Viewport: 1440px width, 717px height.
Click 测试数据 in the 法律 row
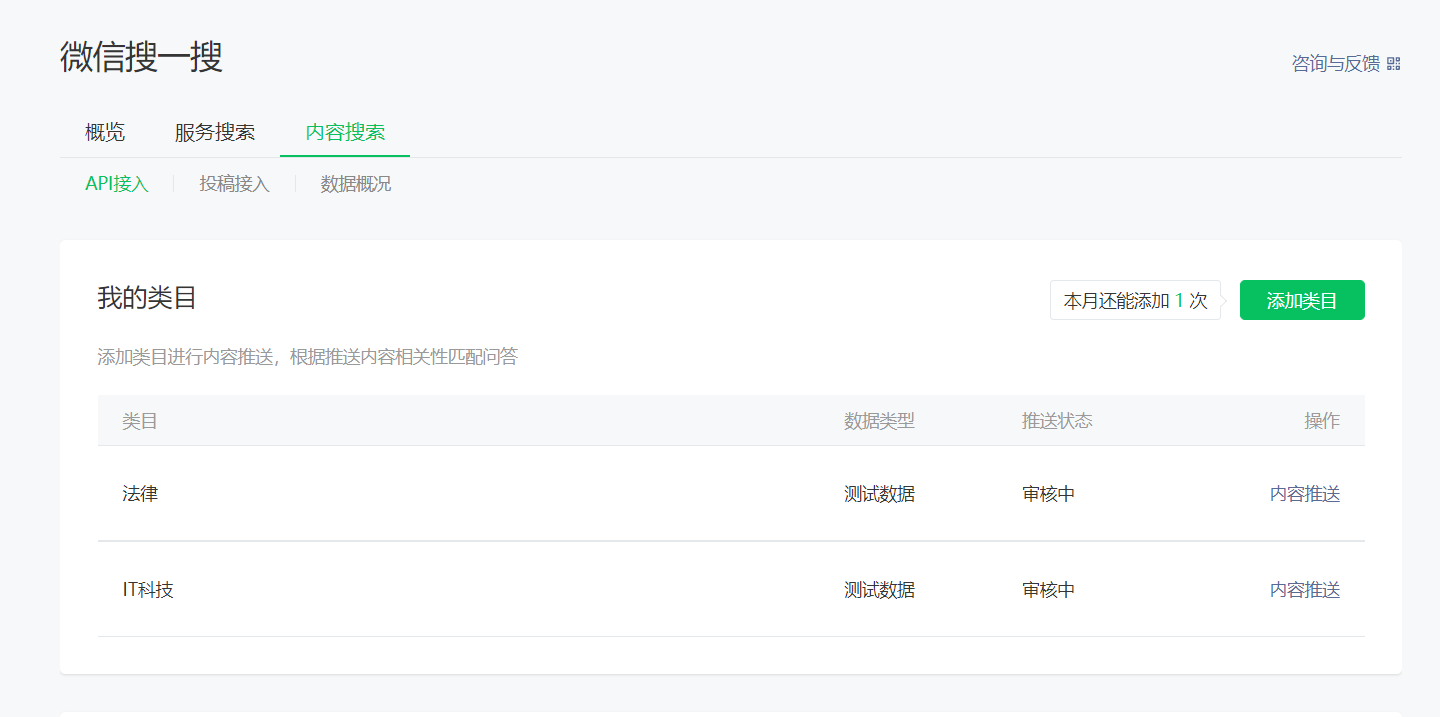pyautogui.click(x=879, y=493)
